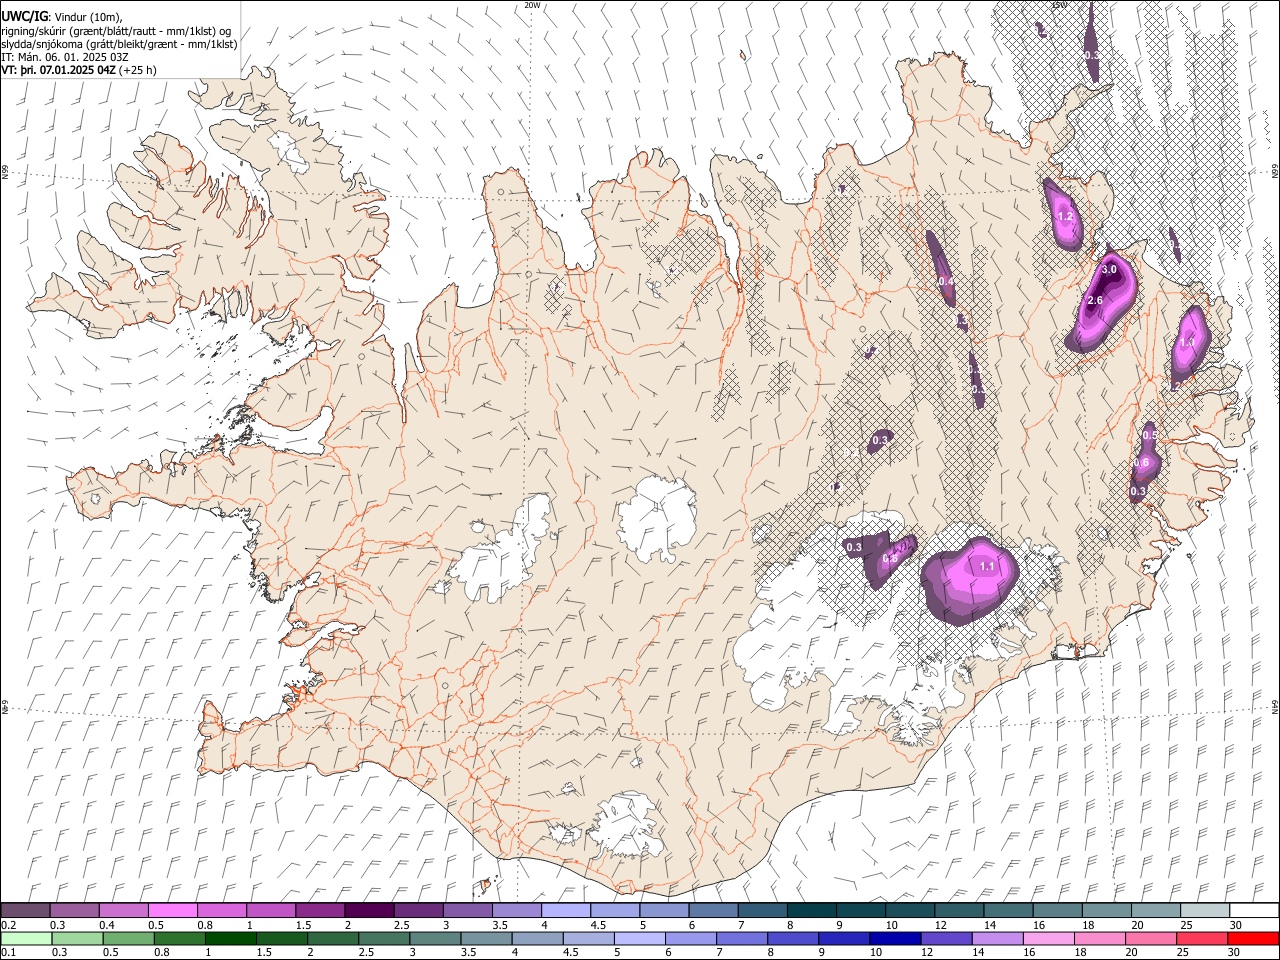The image size is (1280, 960).
Task: Select the dark green 1 mm legend swatch
Action: click(x=231, y=938)
